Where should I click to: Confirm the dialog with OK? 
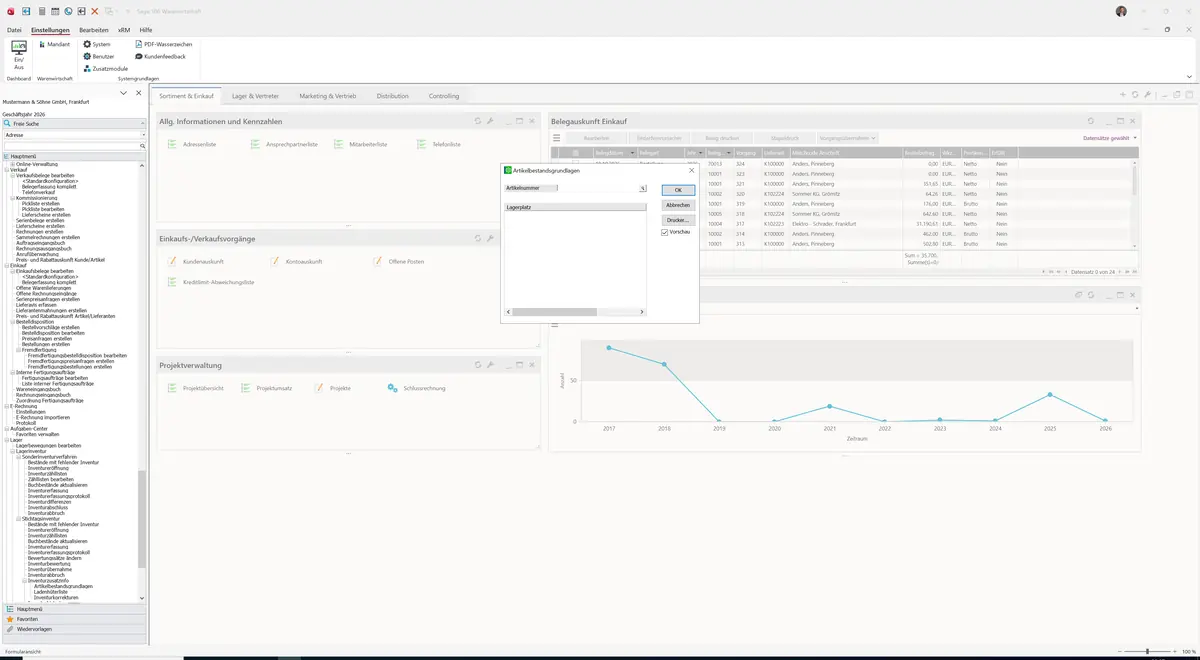click(x=678, y=190)
